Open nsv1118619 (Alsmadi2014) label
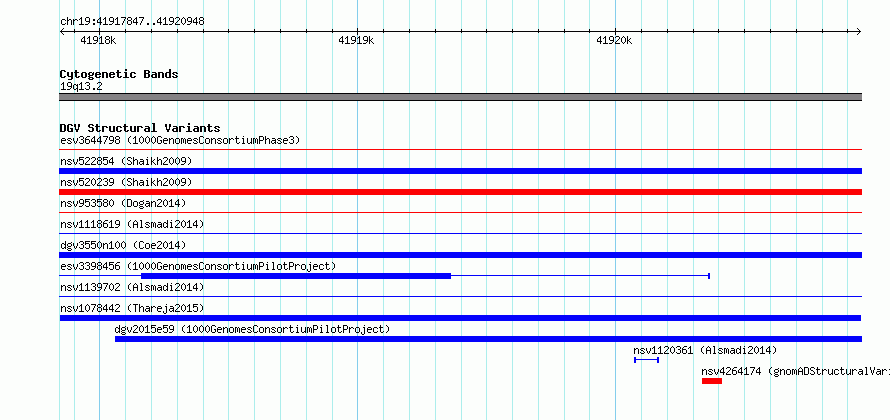890x420 pixels. [132, 224]
